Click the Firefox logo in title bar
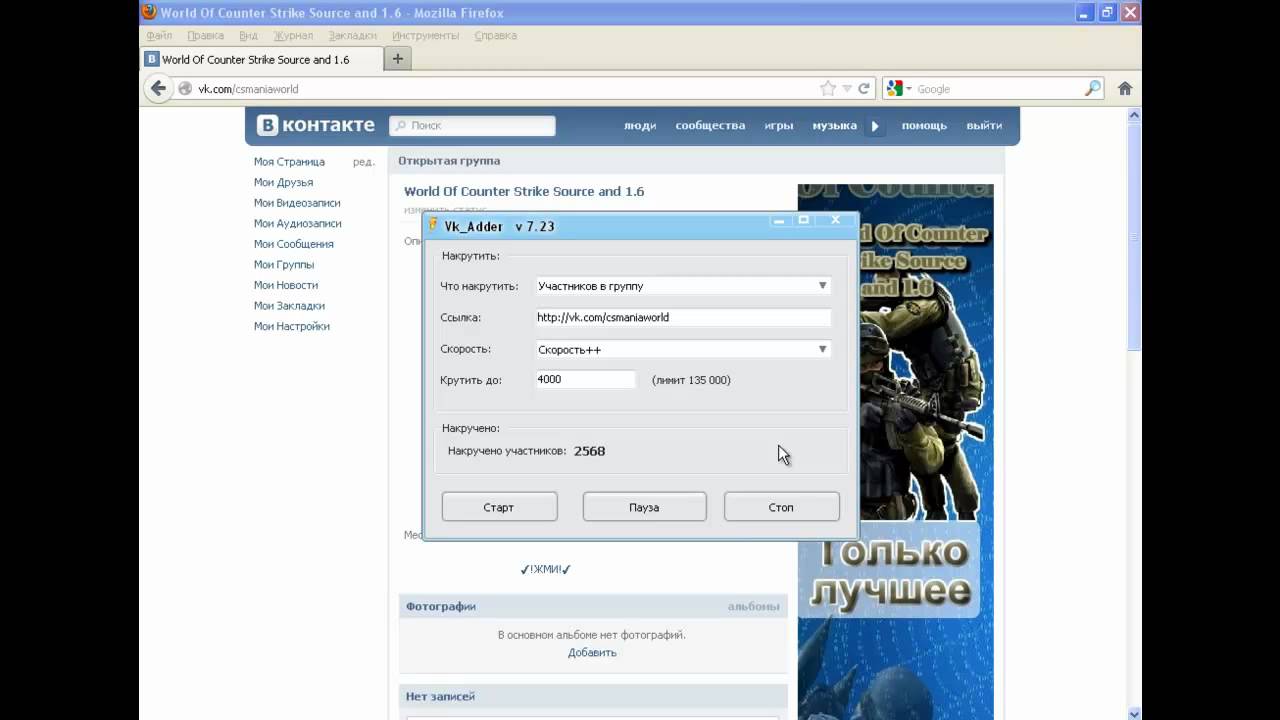Viewport: 1280px width, 720px height. tap(149, 12)
